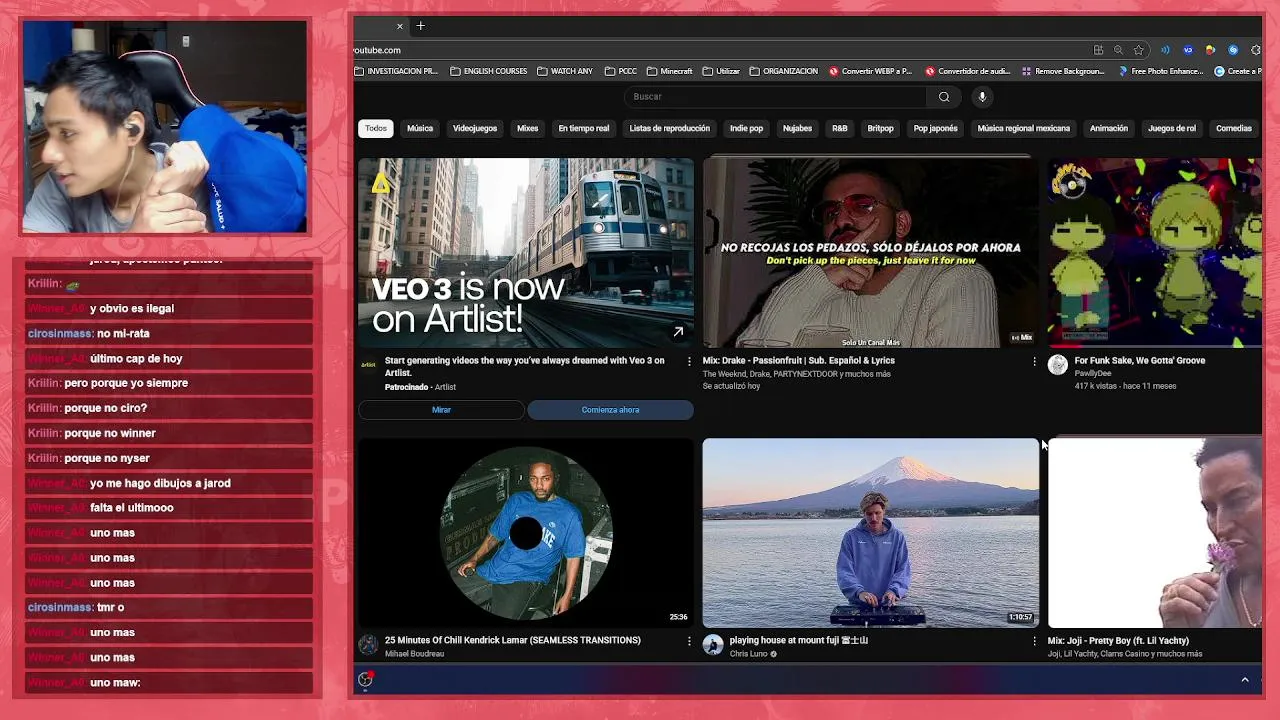Select the Animación filter chip

point(1109,128)
